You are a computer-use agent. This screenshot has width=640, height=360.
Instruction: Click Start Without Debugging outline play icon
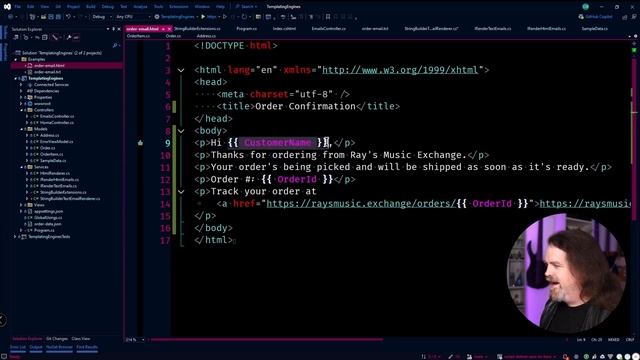[224, 17]
